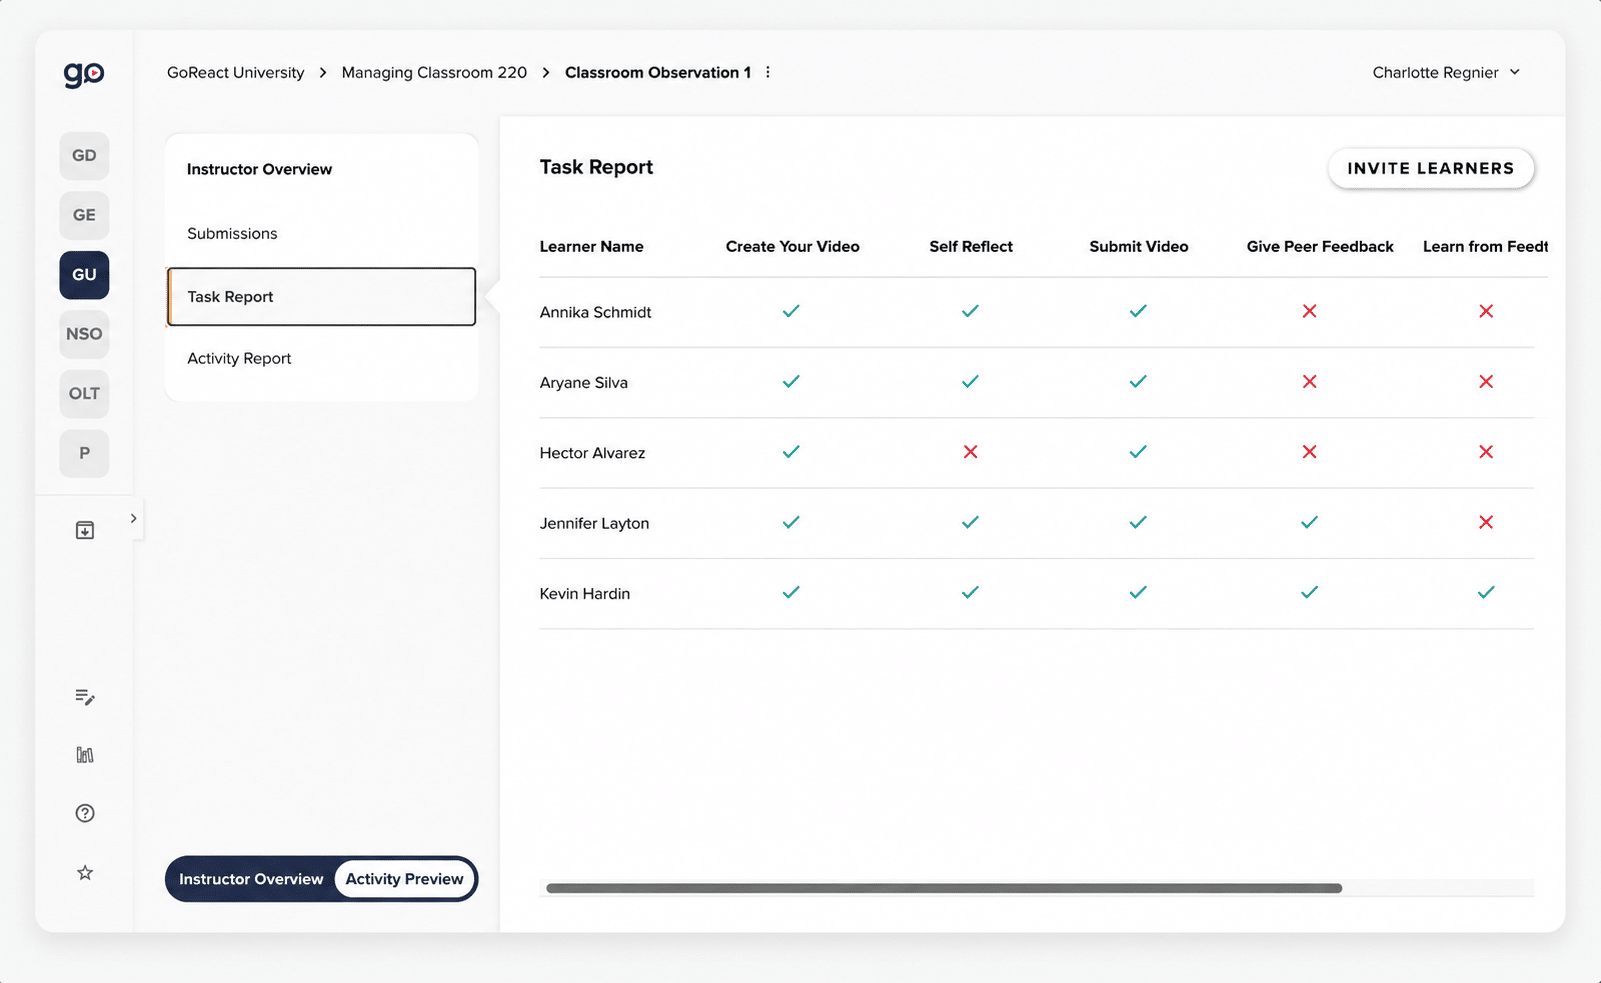Go to Managing Classroom 220 breadcrumb
Image resolution: width=1601 pixels, height=983 pixels.
coord(434,72)
